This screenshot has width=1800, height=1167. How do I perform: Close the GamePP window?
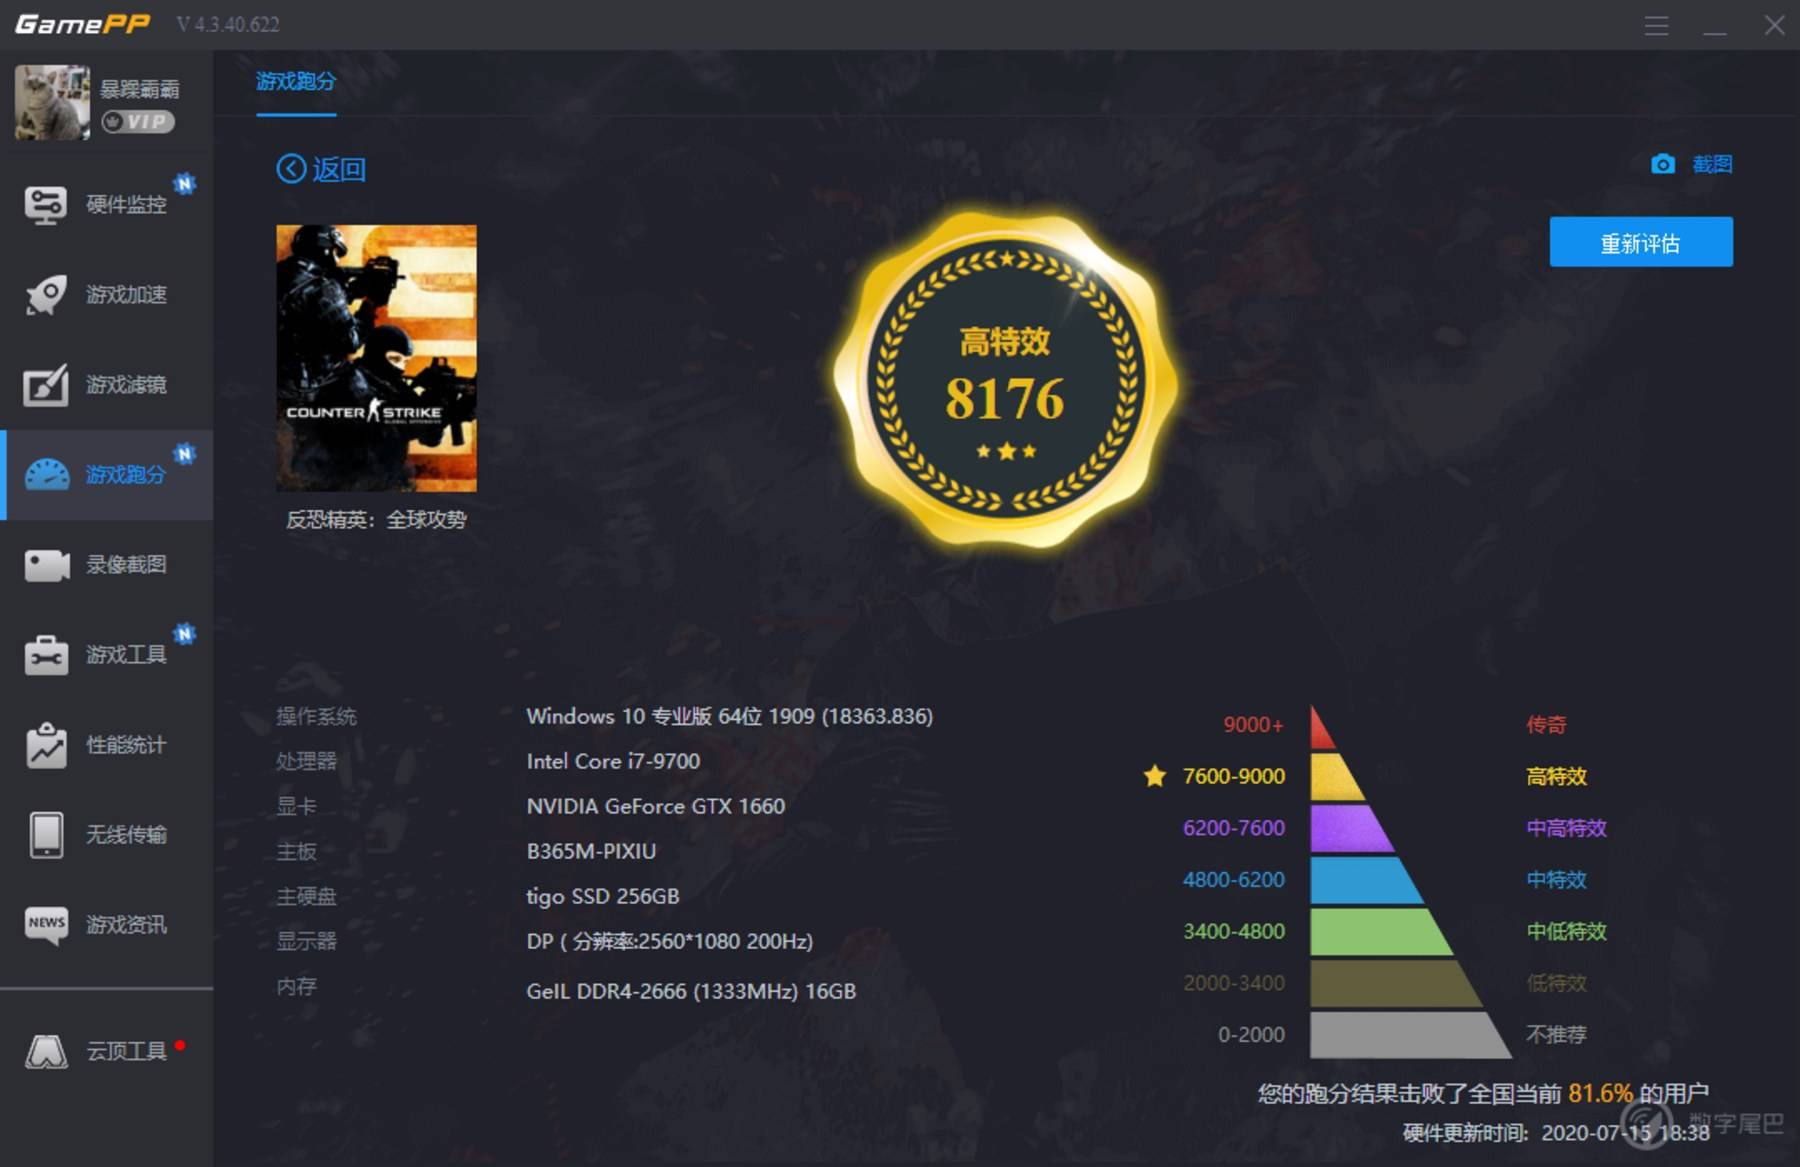(1774, 25)
